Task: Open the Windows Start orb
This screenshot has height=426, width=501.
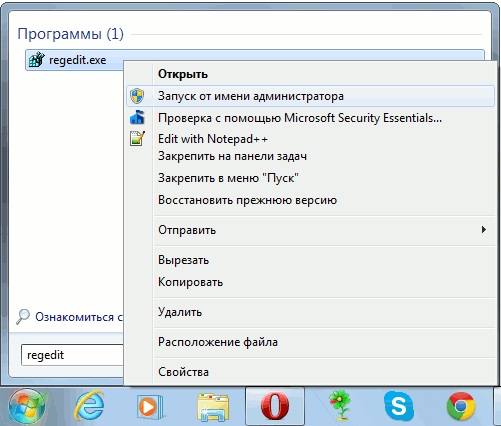Action: pyautogui.click(x=27, y=407)
